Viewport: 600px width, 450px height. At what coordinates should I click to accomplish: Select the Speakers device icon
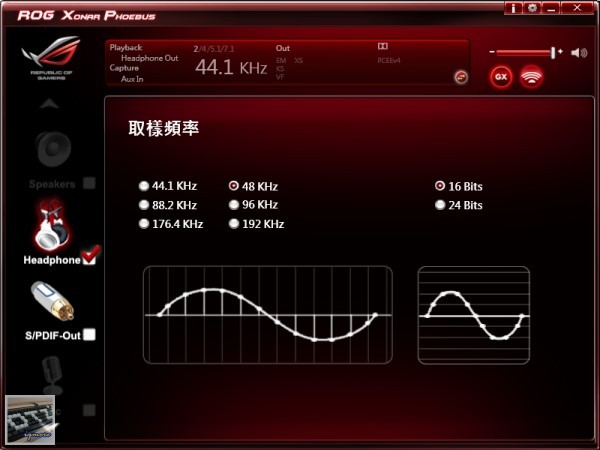[54, 149]
